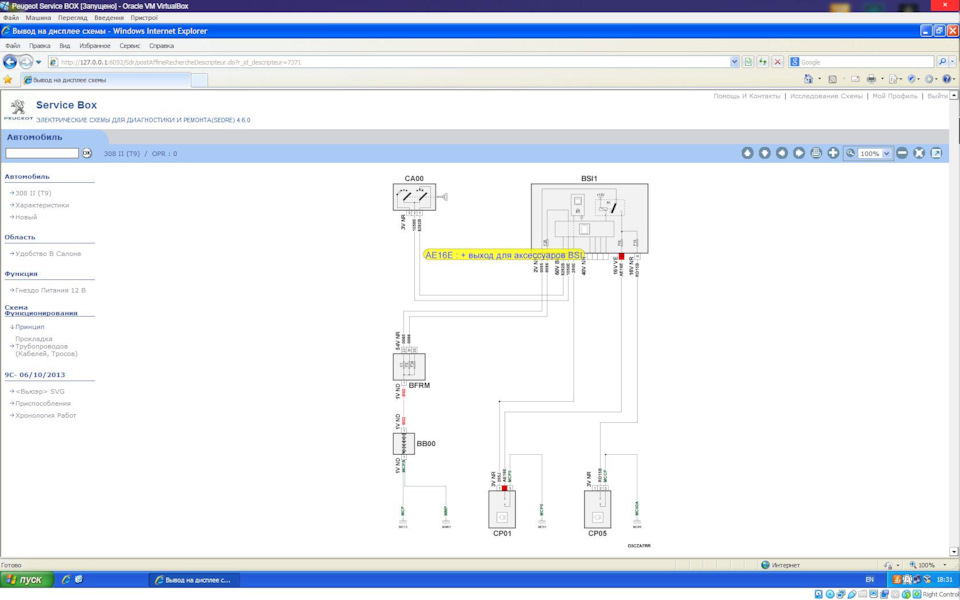The height and width of the screenshot is (600, 960).
Task: Open recent pages dropdown next to nav arrows
Action: click(x=39, y=62)
